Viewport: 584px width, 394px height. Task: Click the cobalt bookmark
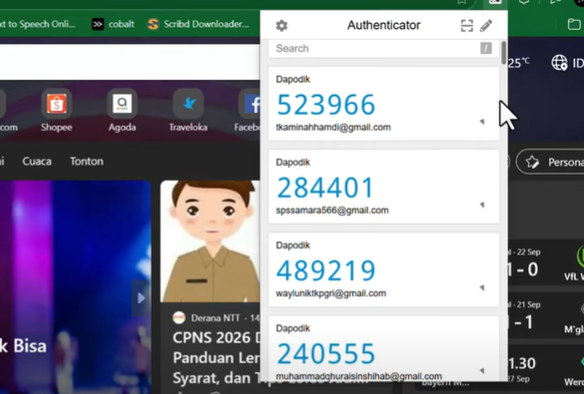pyautogui.click(x=113, y=24)
